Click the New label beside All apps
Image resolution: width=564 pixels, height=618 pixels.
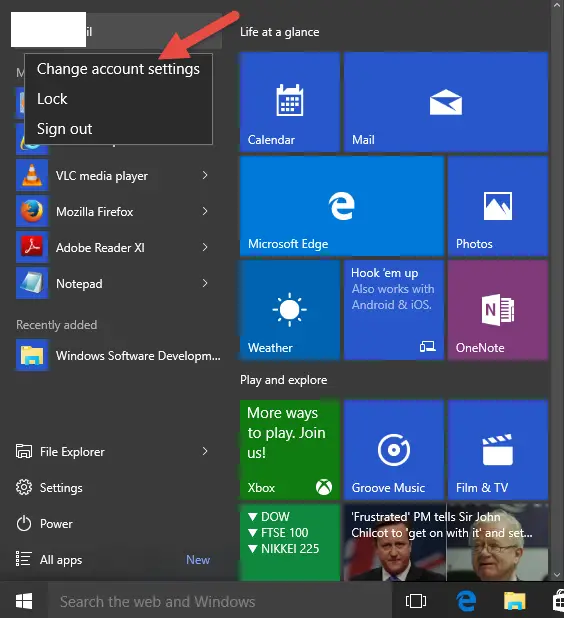point(198,560)
